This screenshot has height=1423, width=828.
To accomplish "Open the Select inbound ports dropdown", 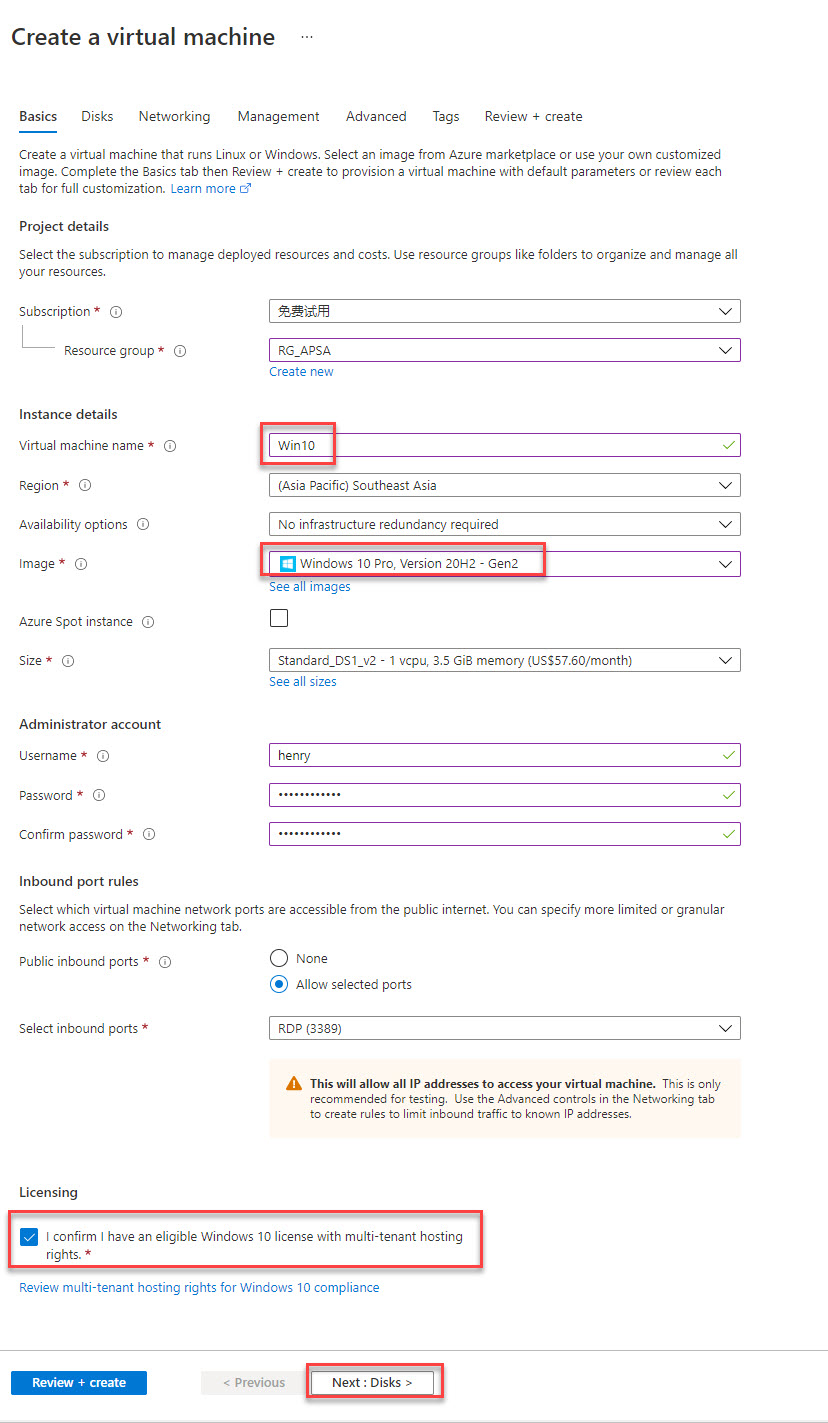I will (504, 1028).
